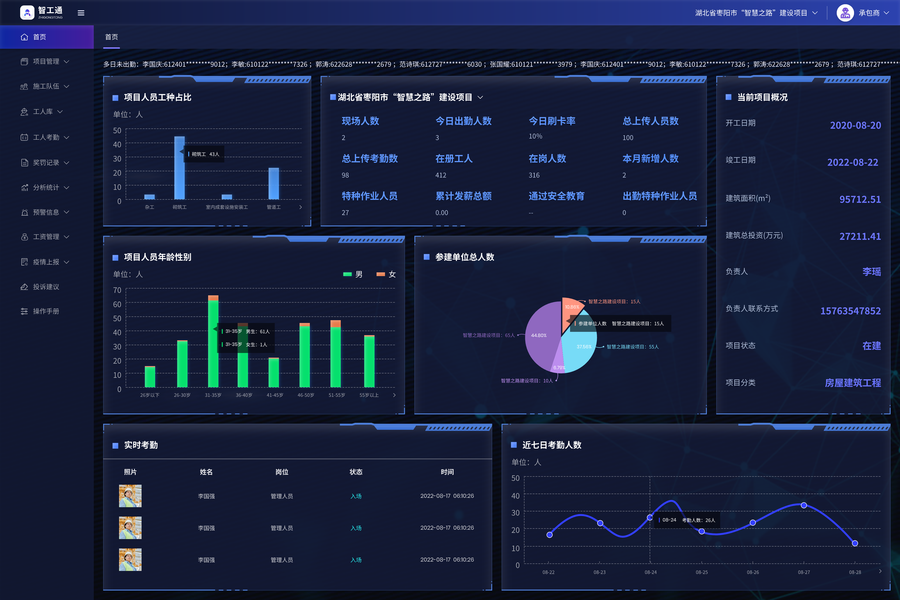900x600 pixels.
Task: Click the 特种作业人员 statistic label
Action: click(370, 196)
